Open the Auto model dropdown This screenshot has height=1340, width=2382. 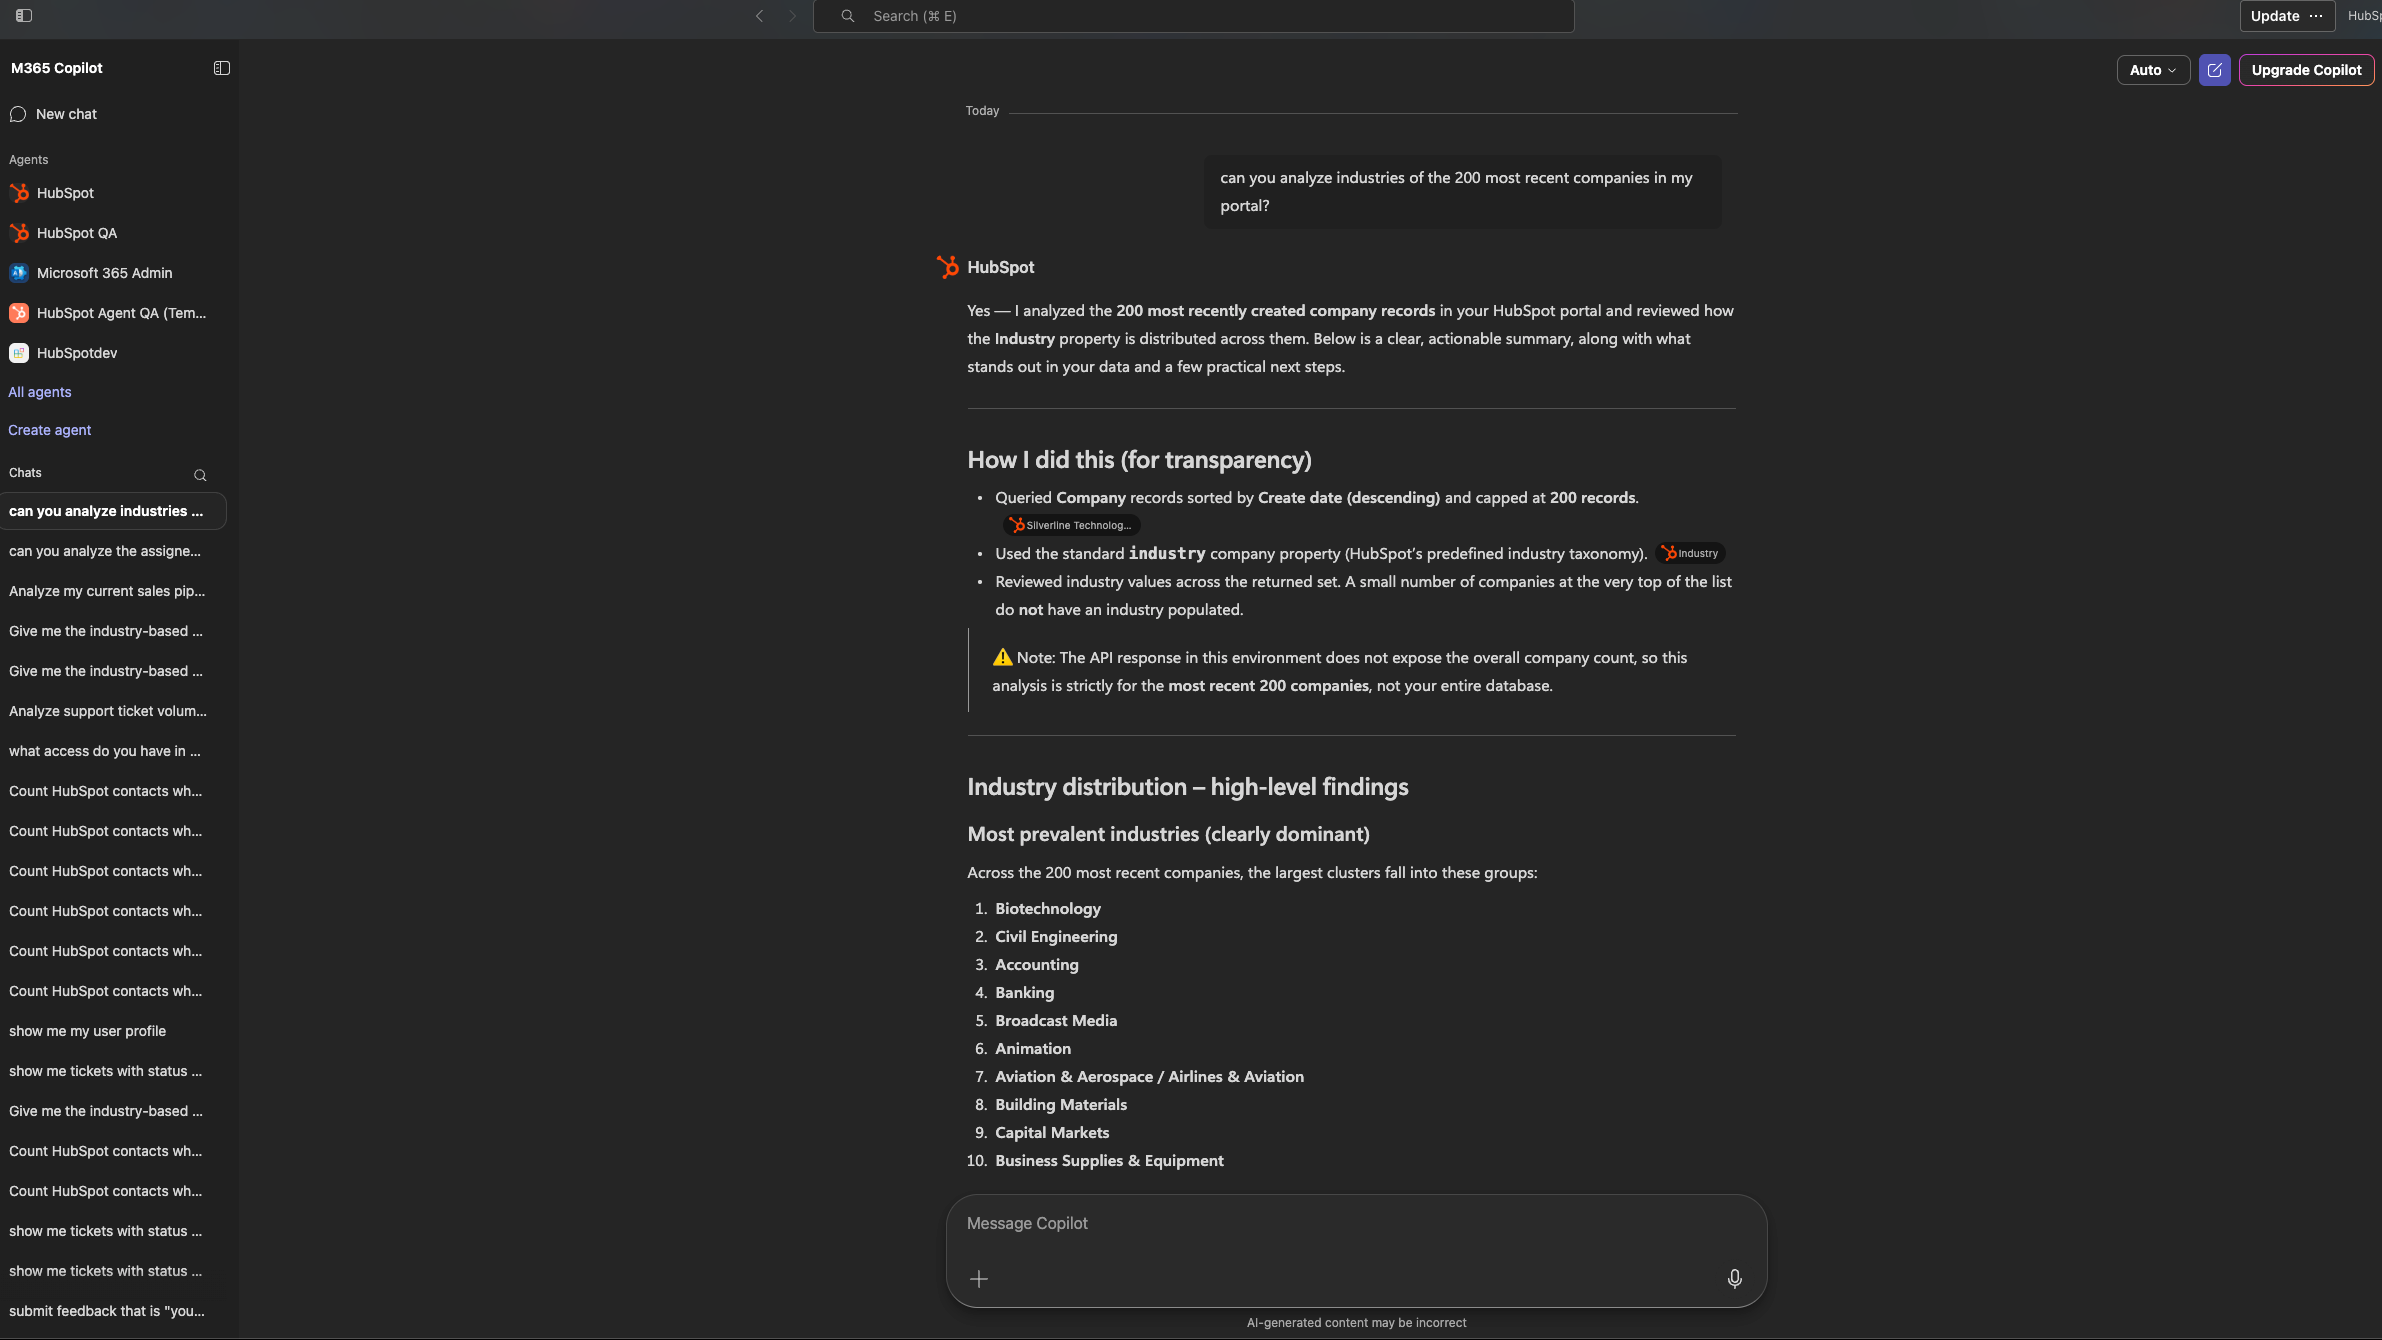pyautogui.click(x=2153, y=70)
